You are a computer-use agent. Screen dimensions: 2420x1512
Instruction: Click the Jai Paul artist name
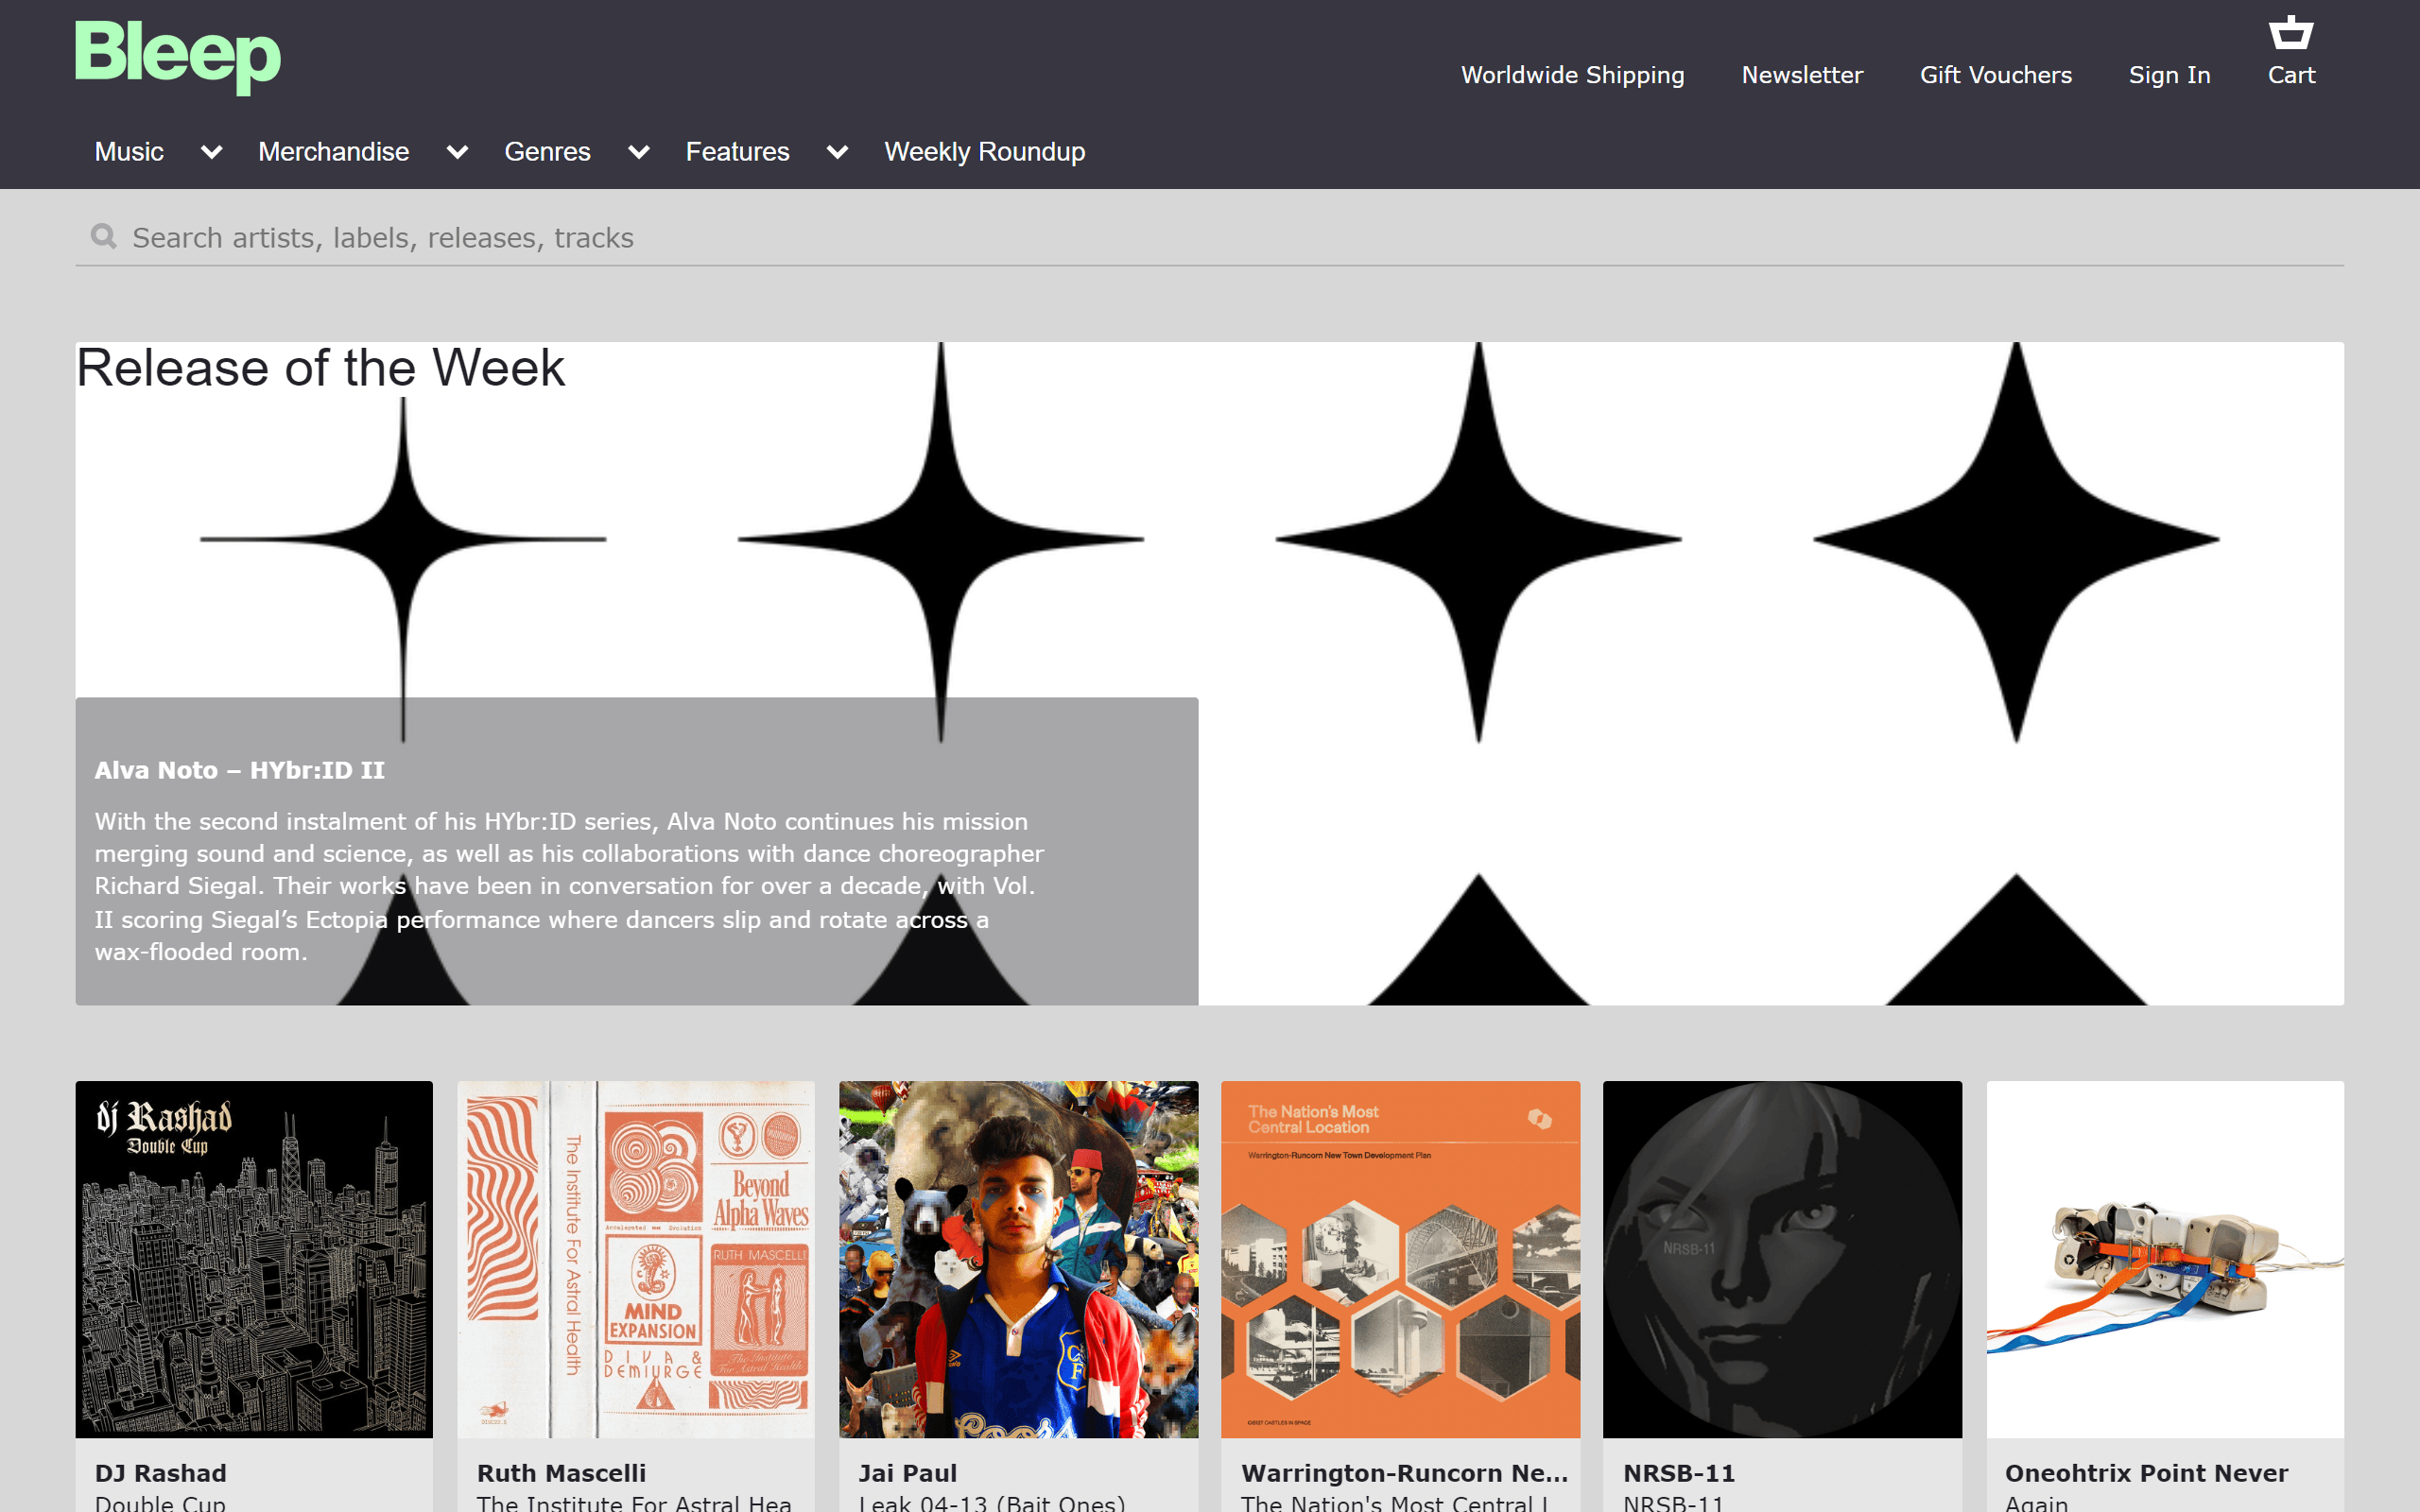(907, 1473)
